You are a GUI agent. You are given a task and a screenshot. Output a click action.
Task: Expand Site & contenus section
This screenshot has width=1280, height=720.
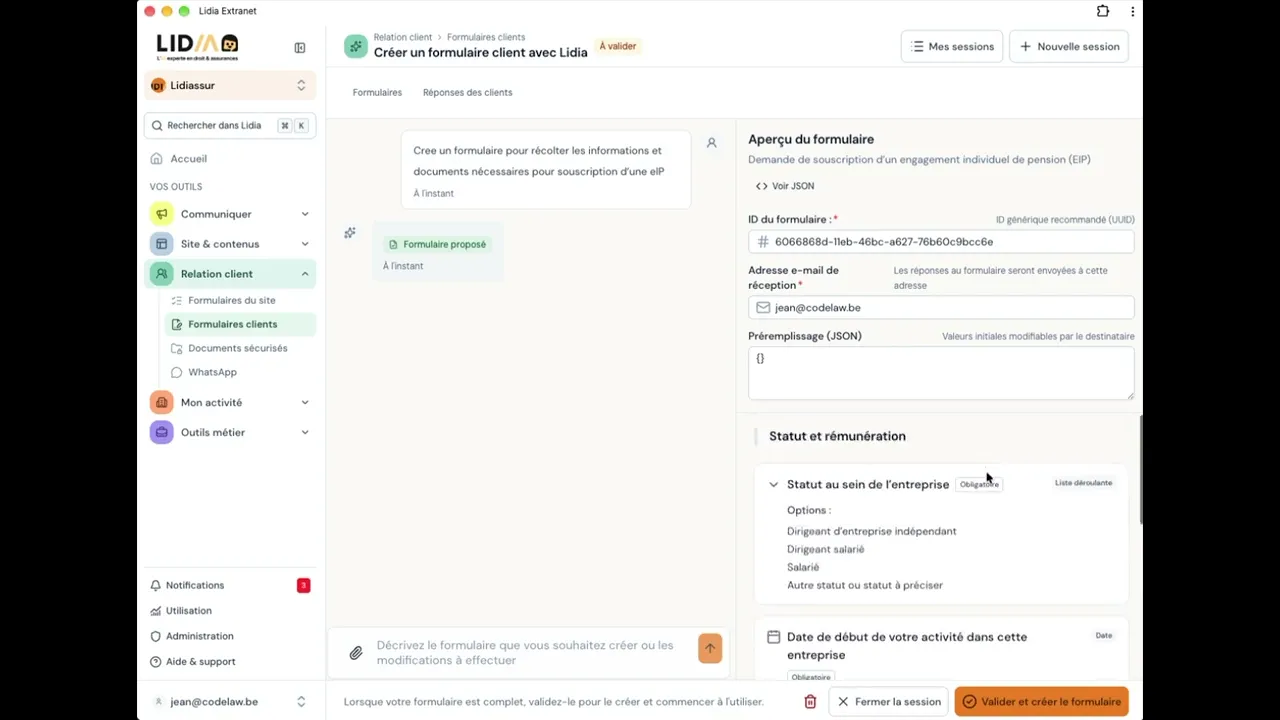(305, 244)
